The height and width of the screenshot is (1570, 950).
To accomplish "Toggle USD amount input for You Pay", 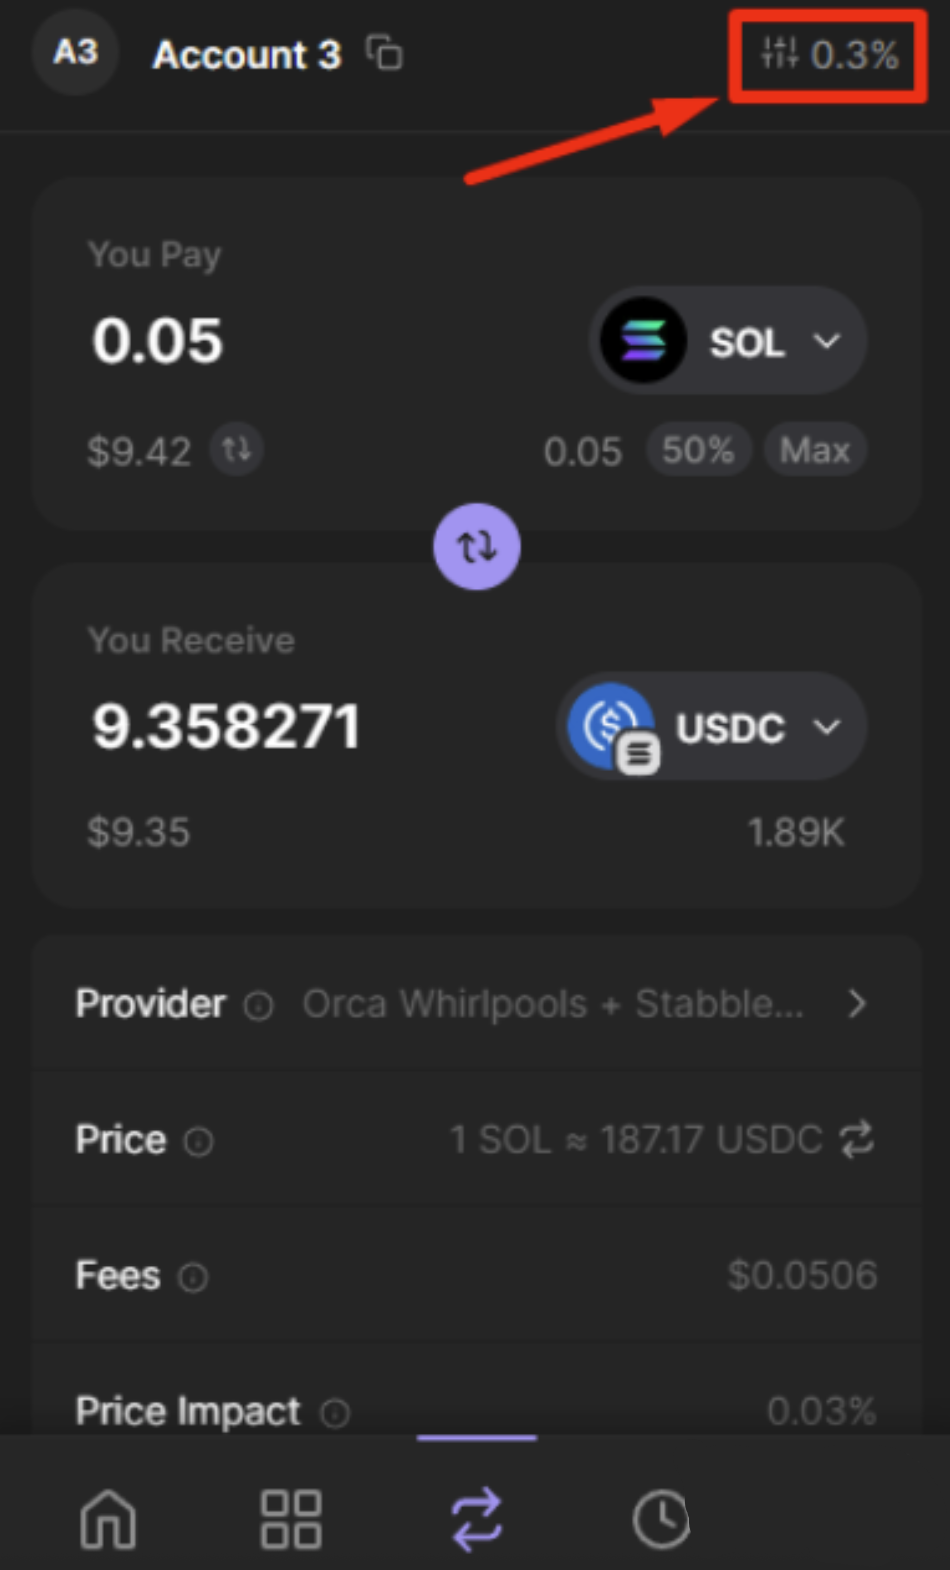I will pos(237,449).
